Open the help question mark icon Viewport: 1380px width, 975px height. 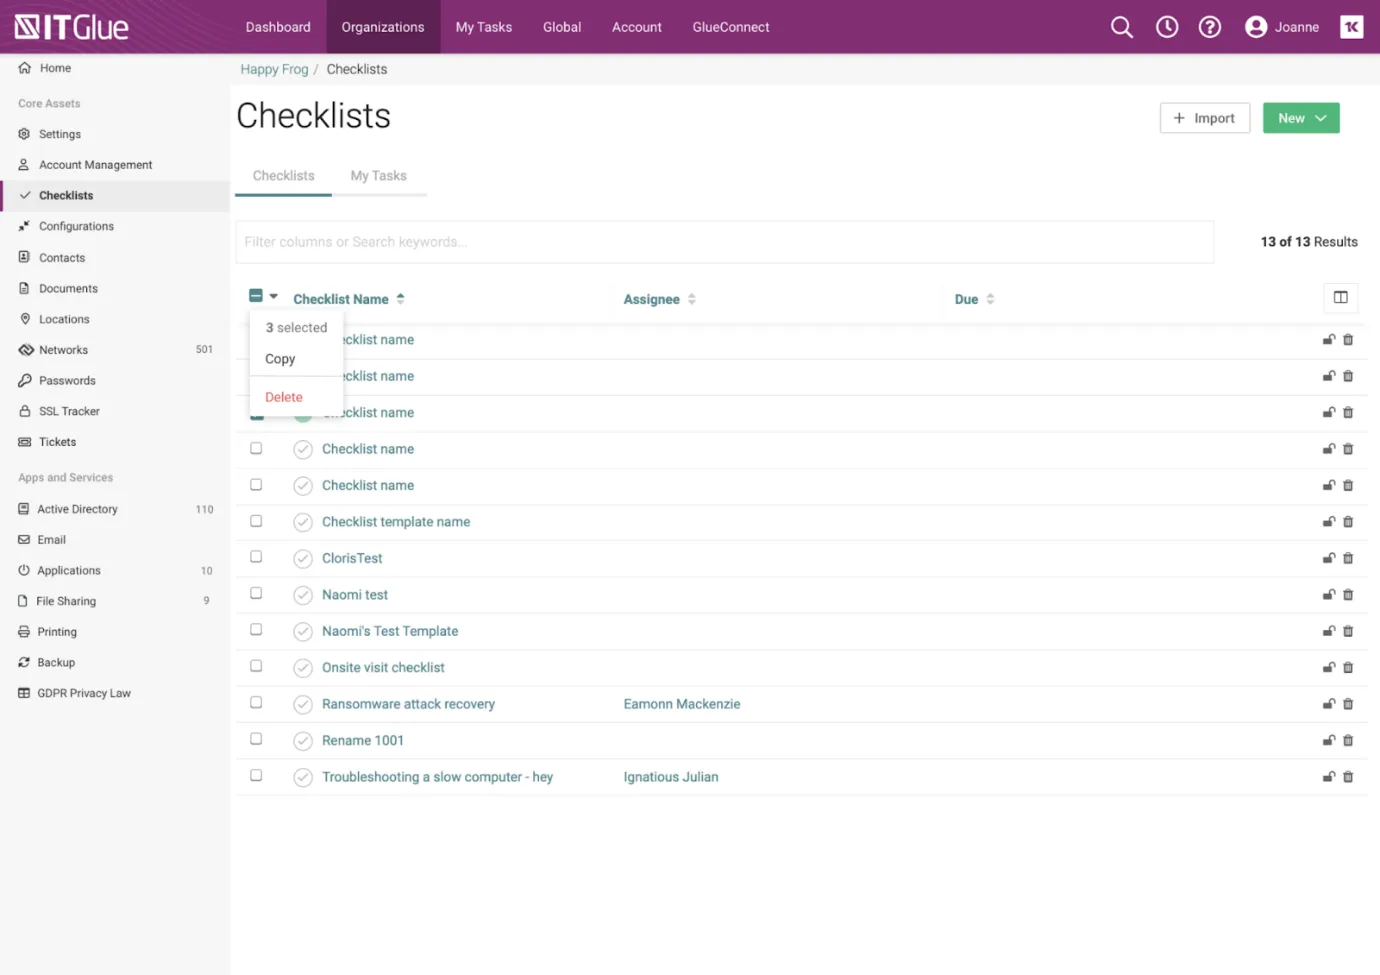point(1209,27)
